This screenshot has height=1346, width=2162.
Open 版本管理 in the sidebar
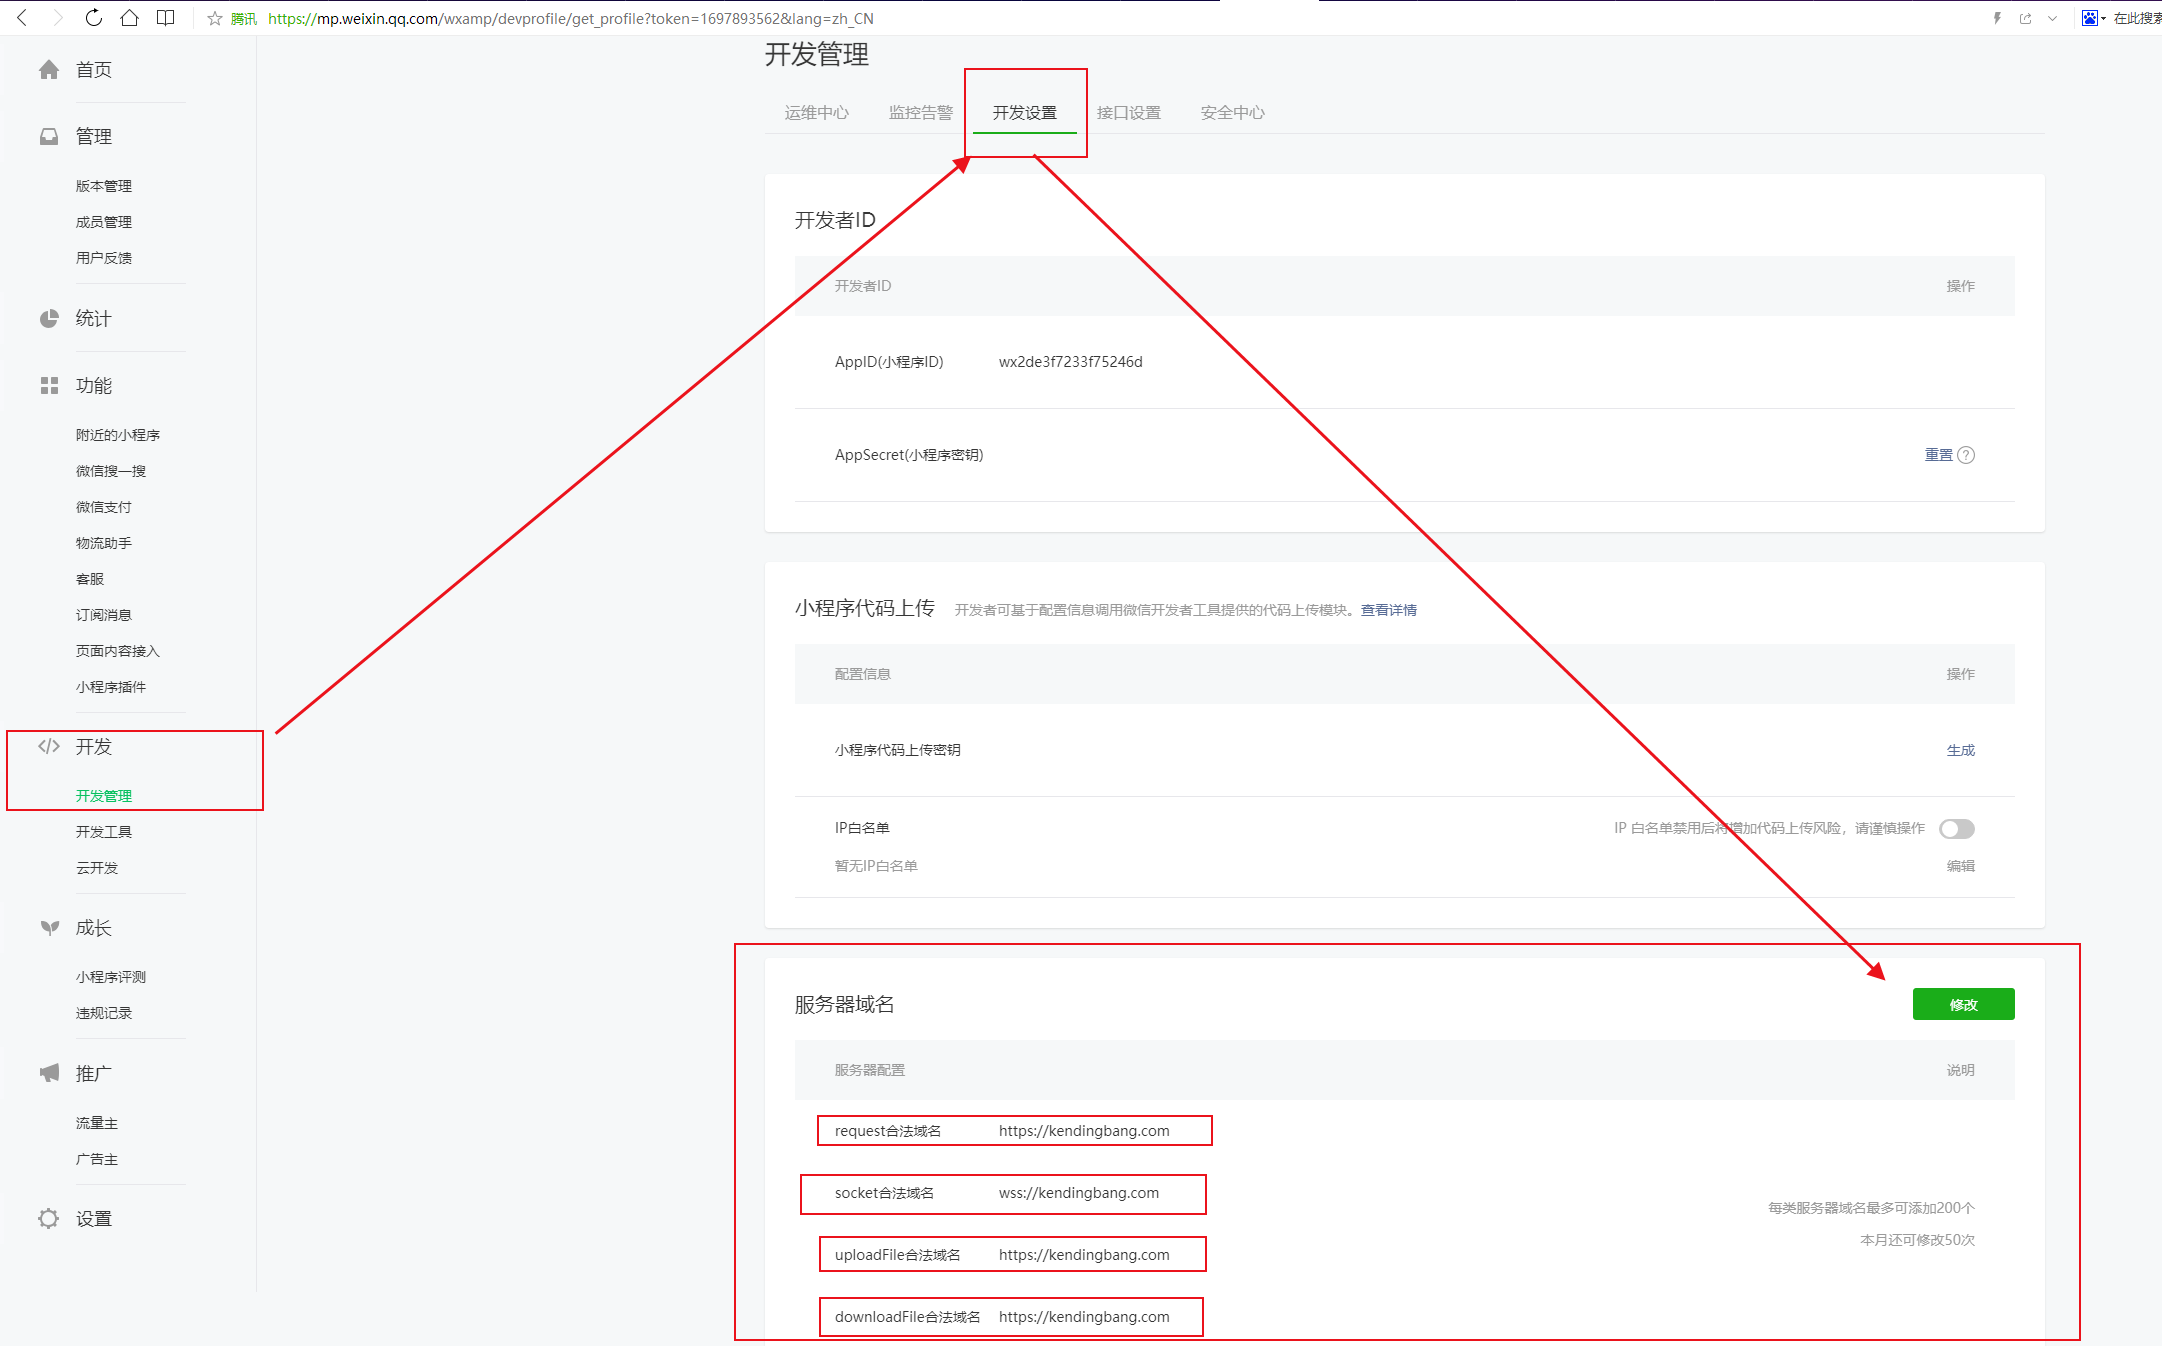coord(104,186)
